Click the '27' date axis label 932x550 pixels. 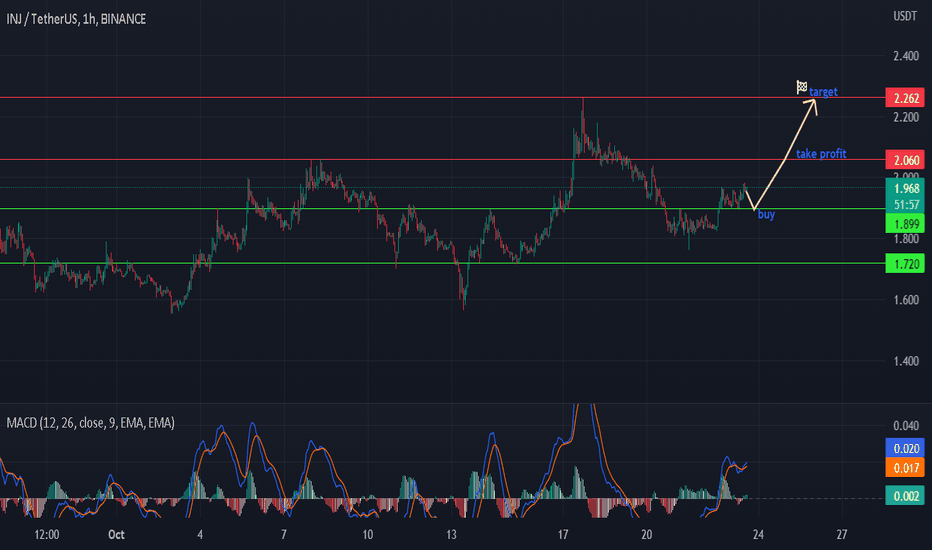842,535
